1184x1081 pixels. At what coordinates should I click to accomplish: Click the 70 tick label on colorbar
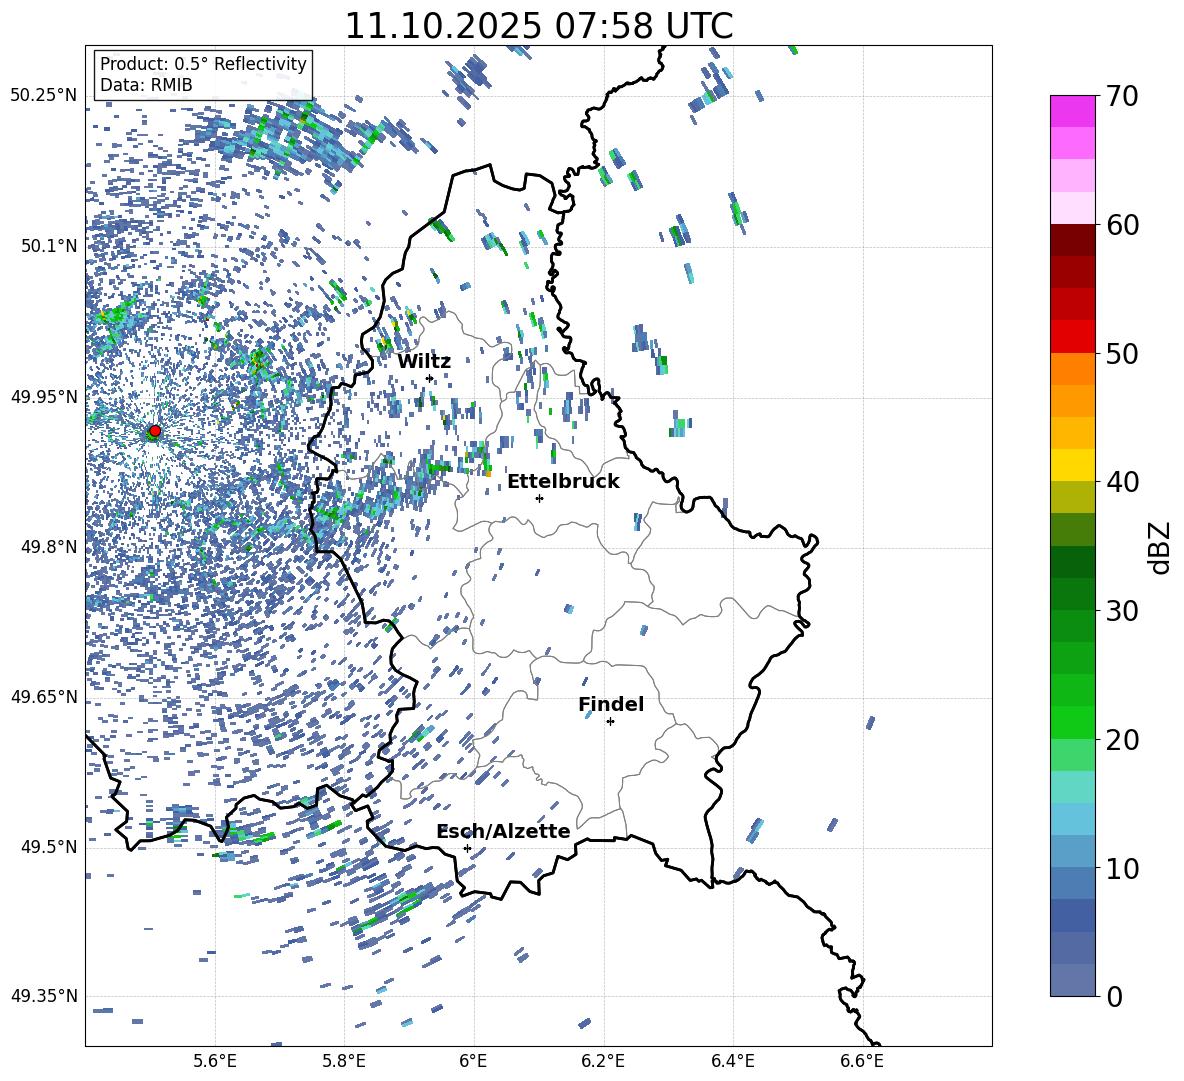(1122, 97)
